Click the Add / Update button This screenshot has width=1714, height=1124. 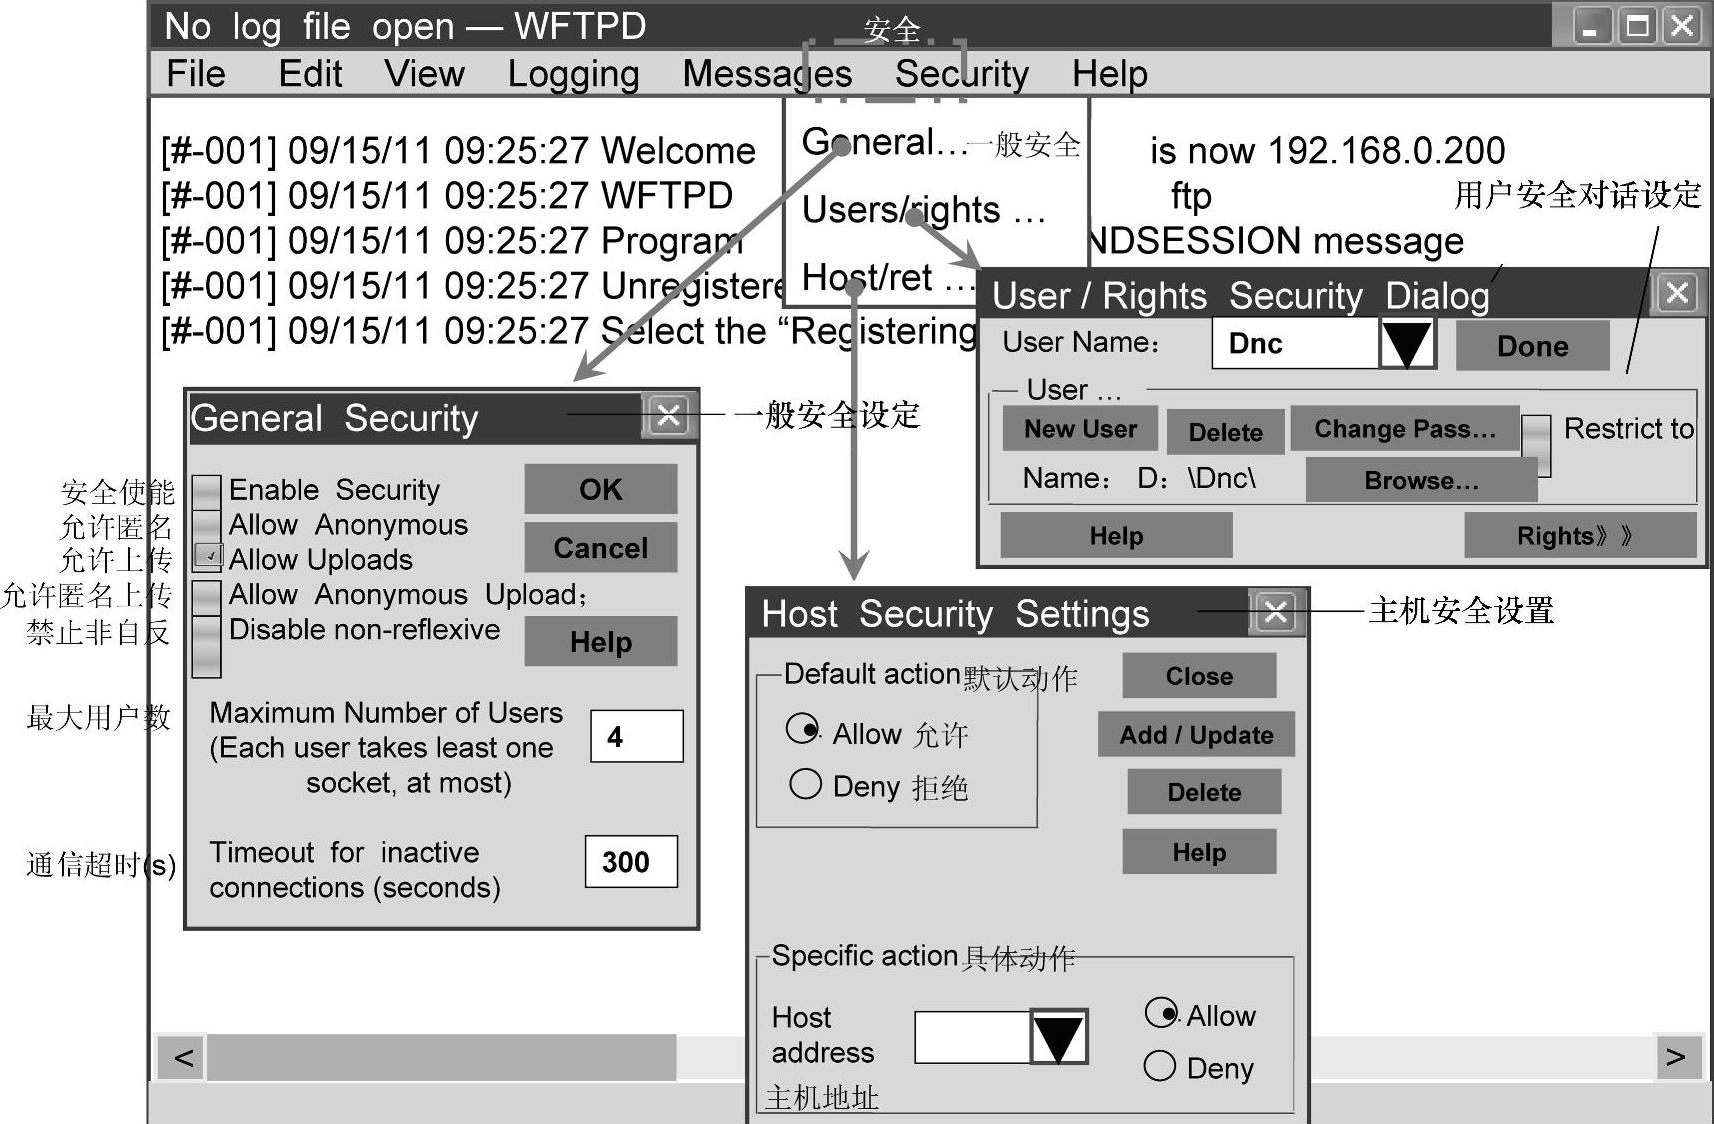point(1196,735)
